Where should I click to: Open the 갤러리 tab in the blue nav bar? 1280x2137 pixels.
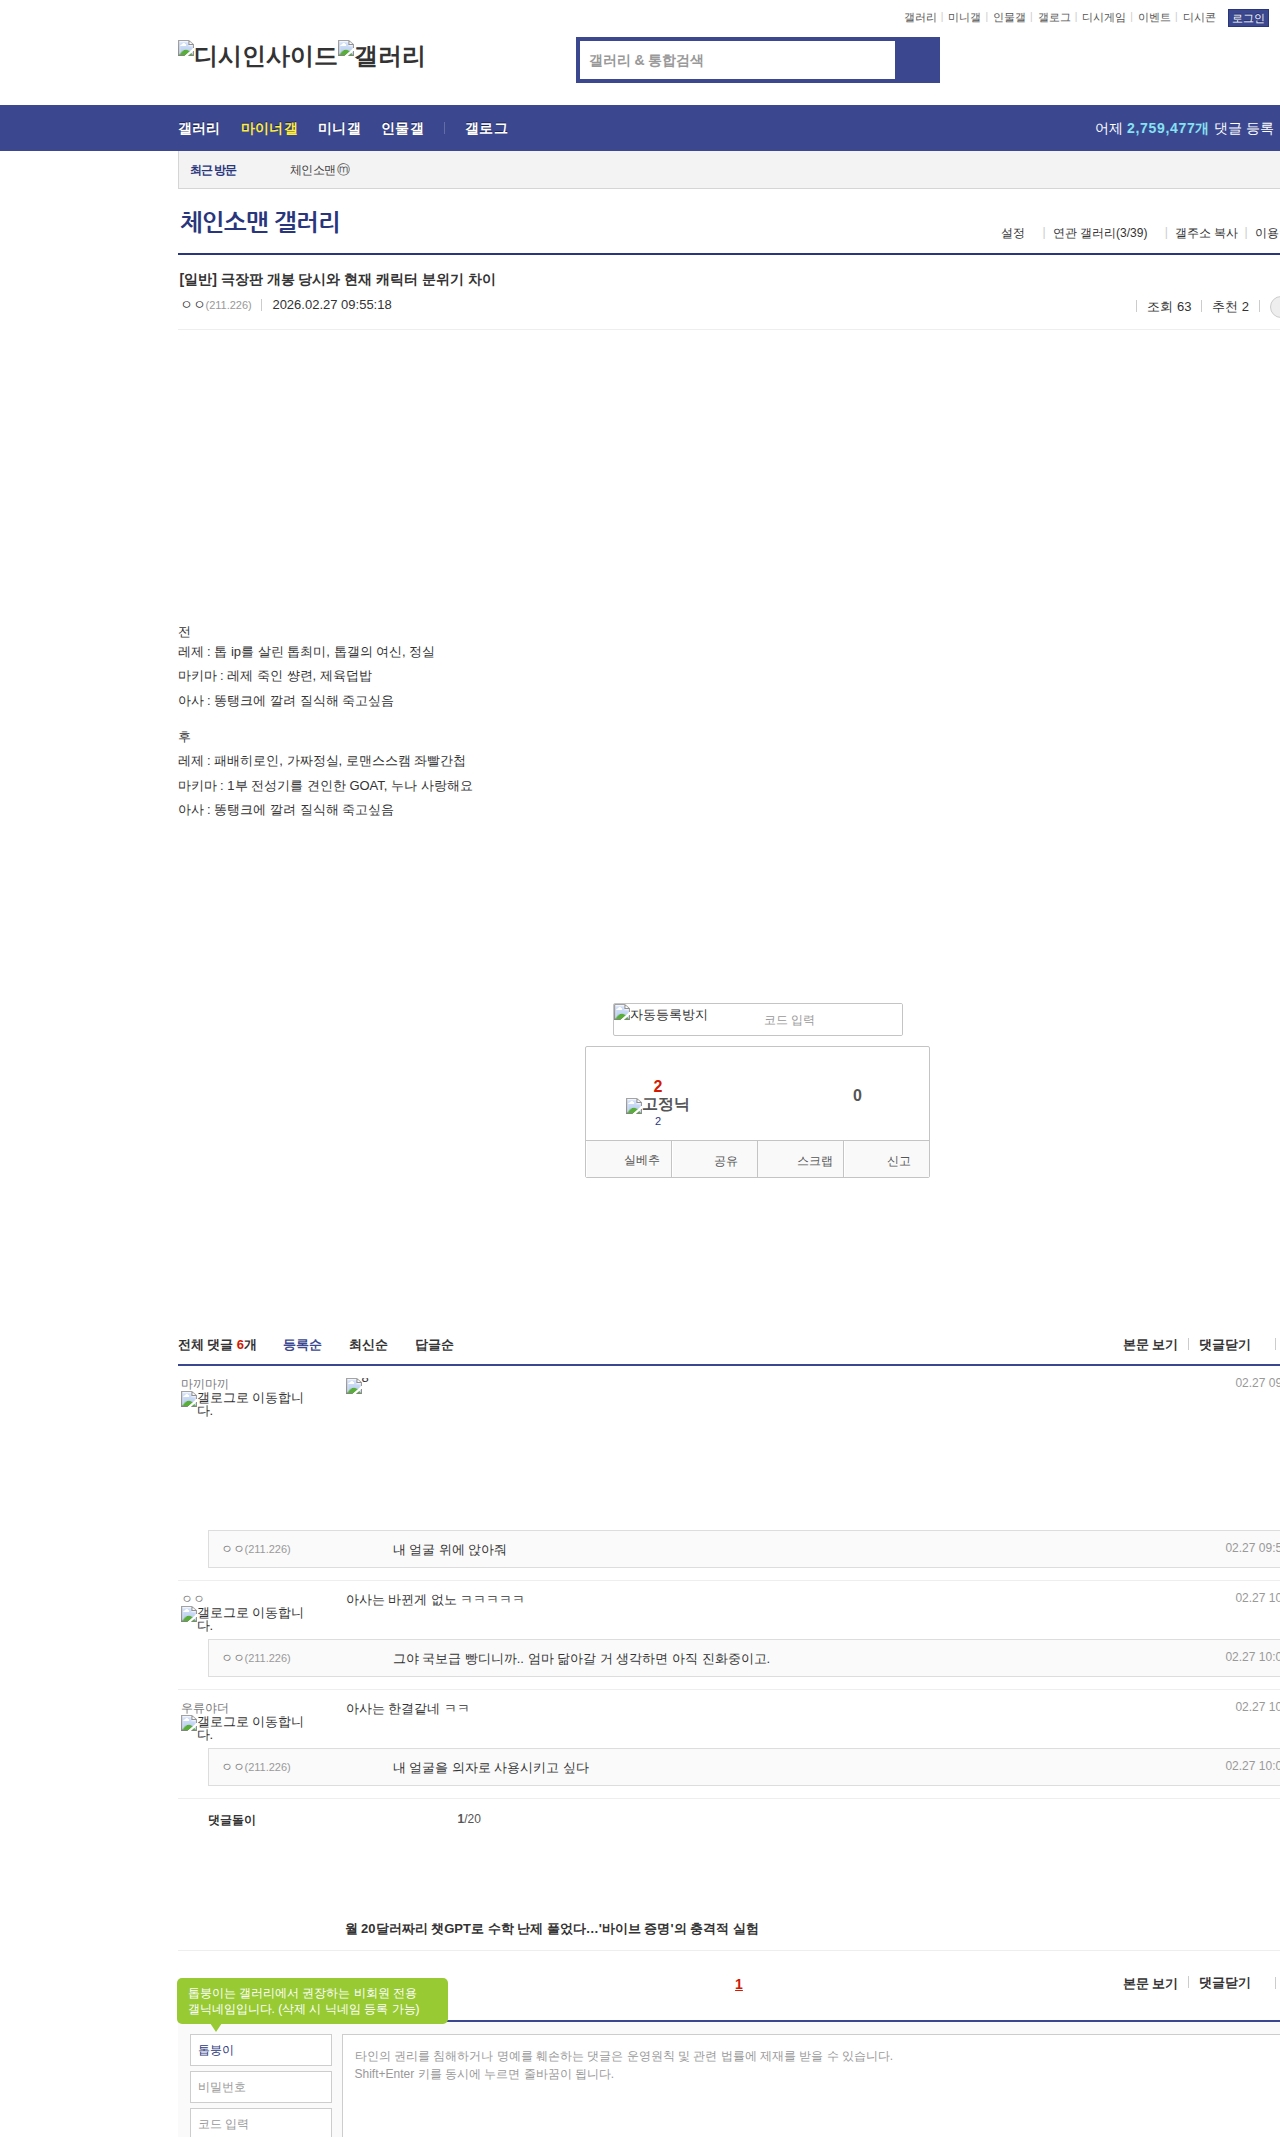click(199, 129)
